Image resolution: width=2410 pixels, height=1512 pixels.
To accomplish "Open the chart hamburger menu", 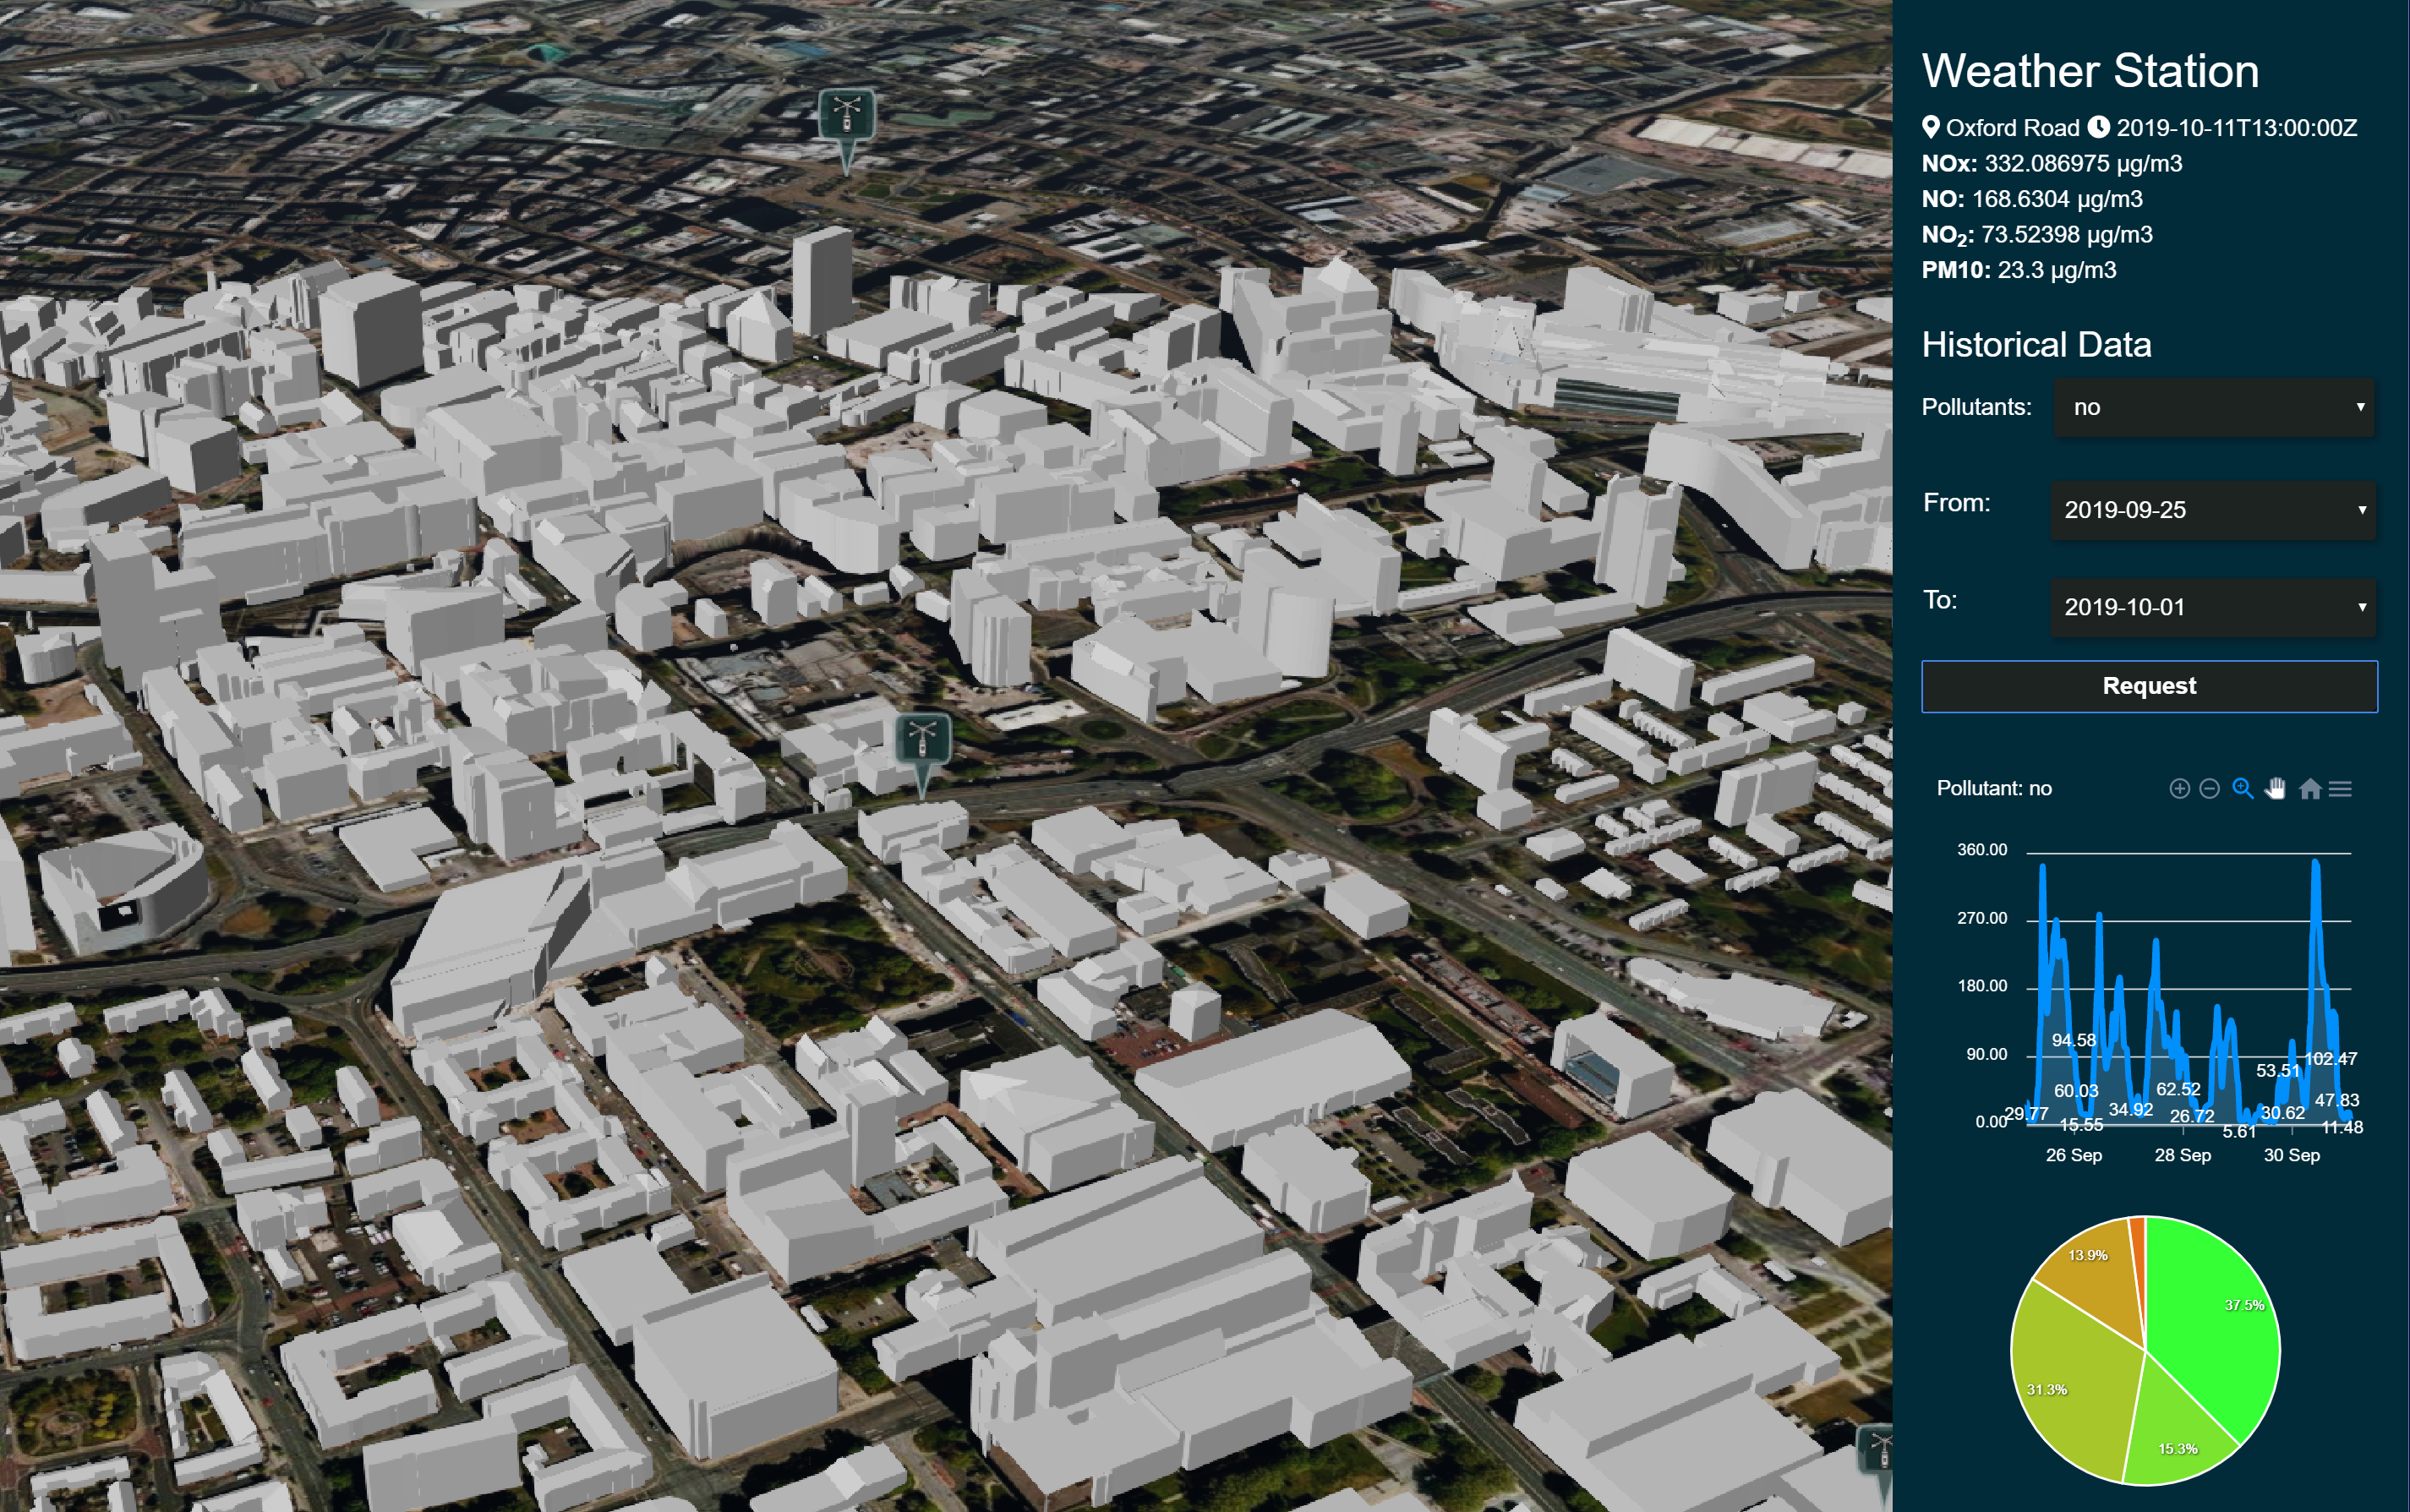I will [2340, 789].
